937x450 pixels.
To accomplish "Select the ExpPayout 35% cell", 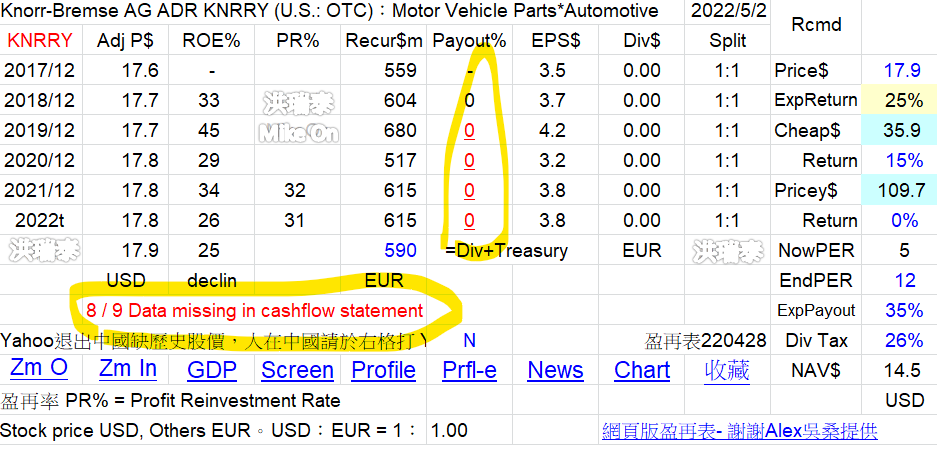I will tap(903, 311).
